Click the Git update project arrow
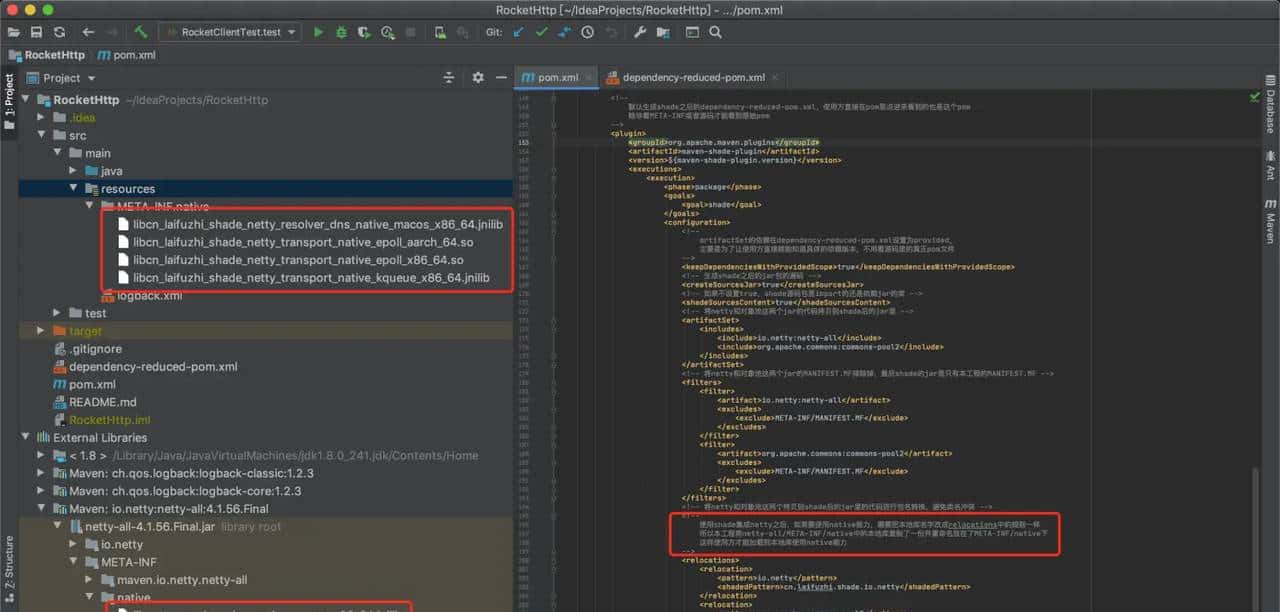 coord(518,32)
